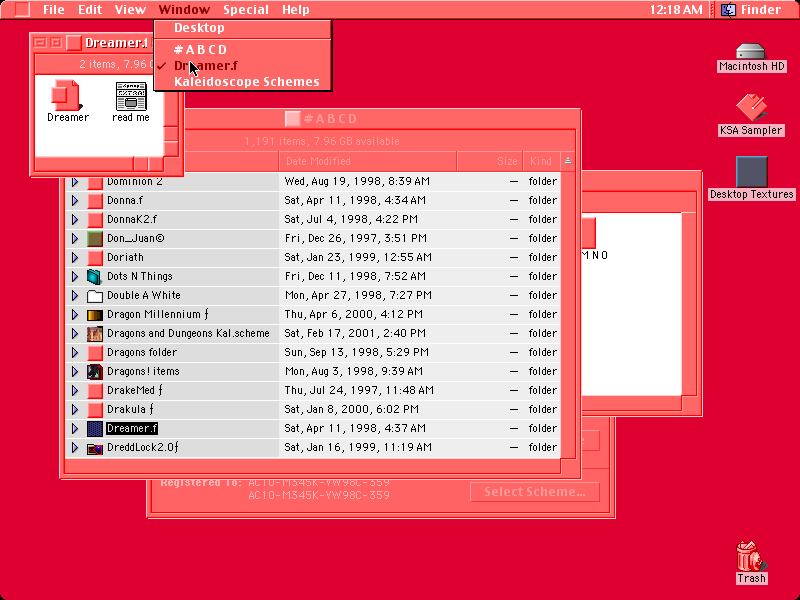Sort the list by Date Modified column
Screen dimensions: 800x600
click(x=368, y=161)
